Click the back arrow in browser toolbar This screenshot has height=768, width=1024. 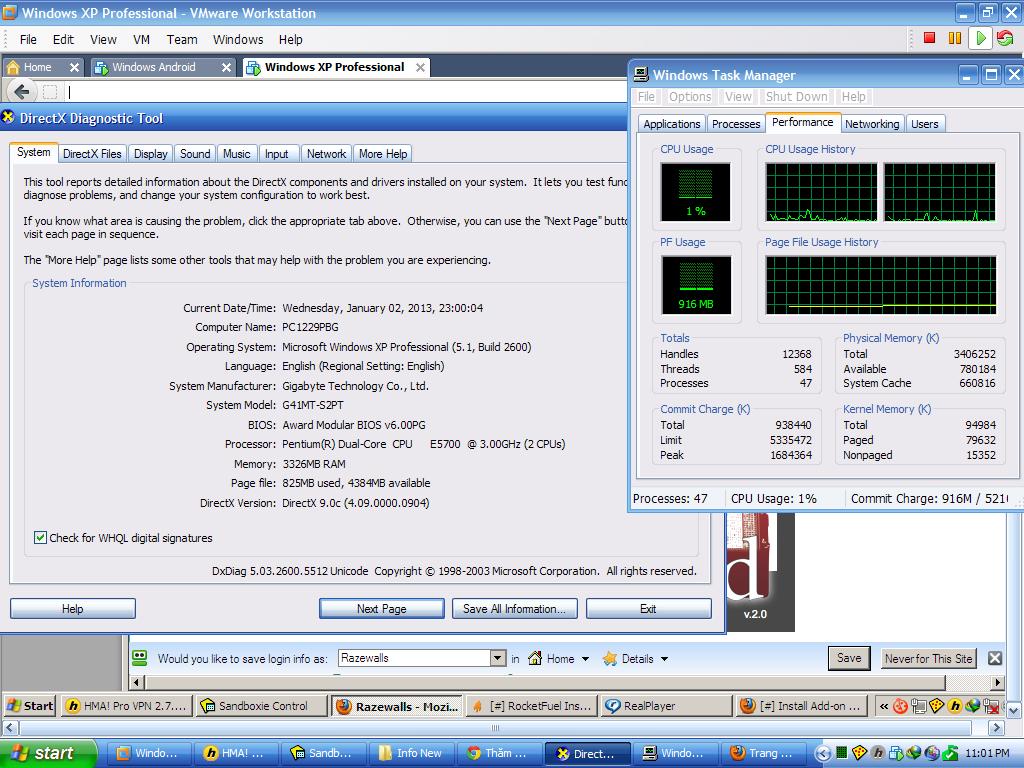(x=22, y=91)
